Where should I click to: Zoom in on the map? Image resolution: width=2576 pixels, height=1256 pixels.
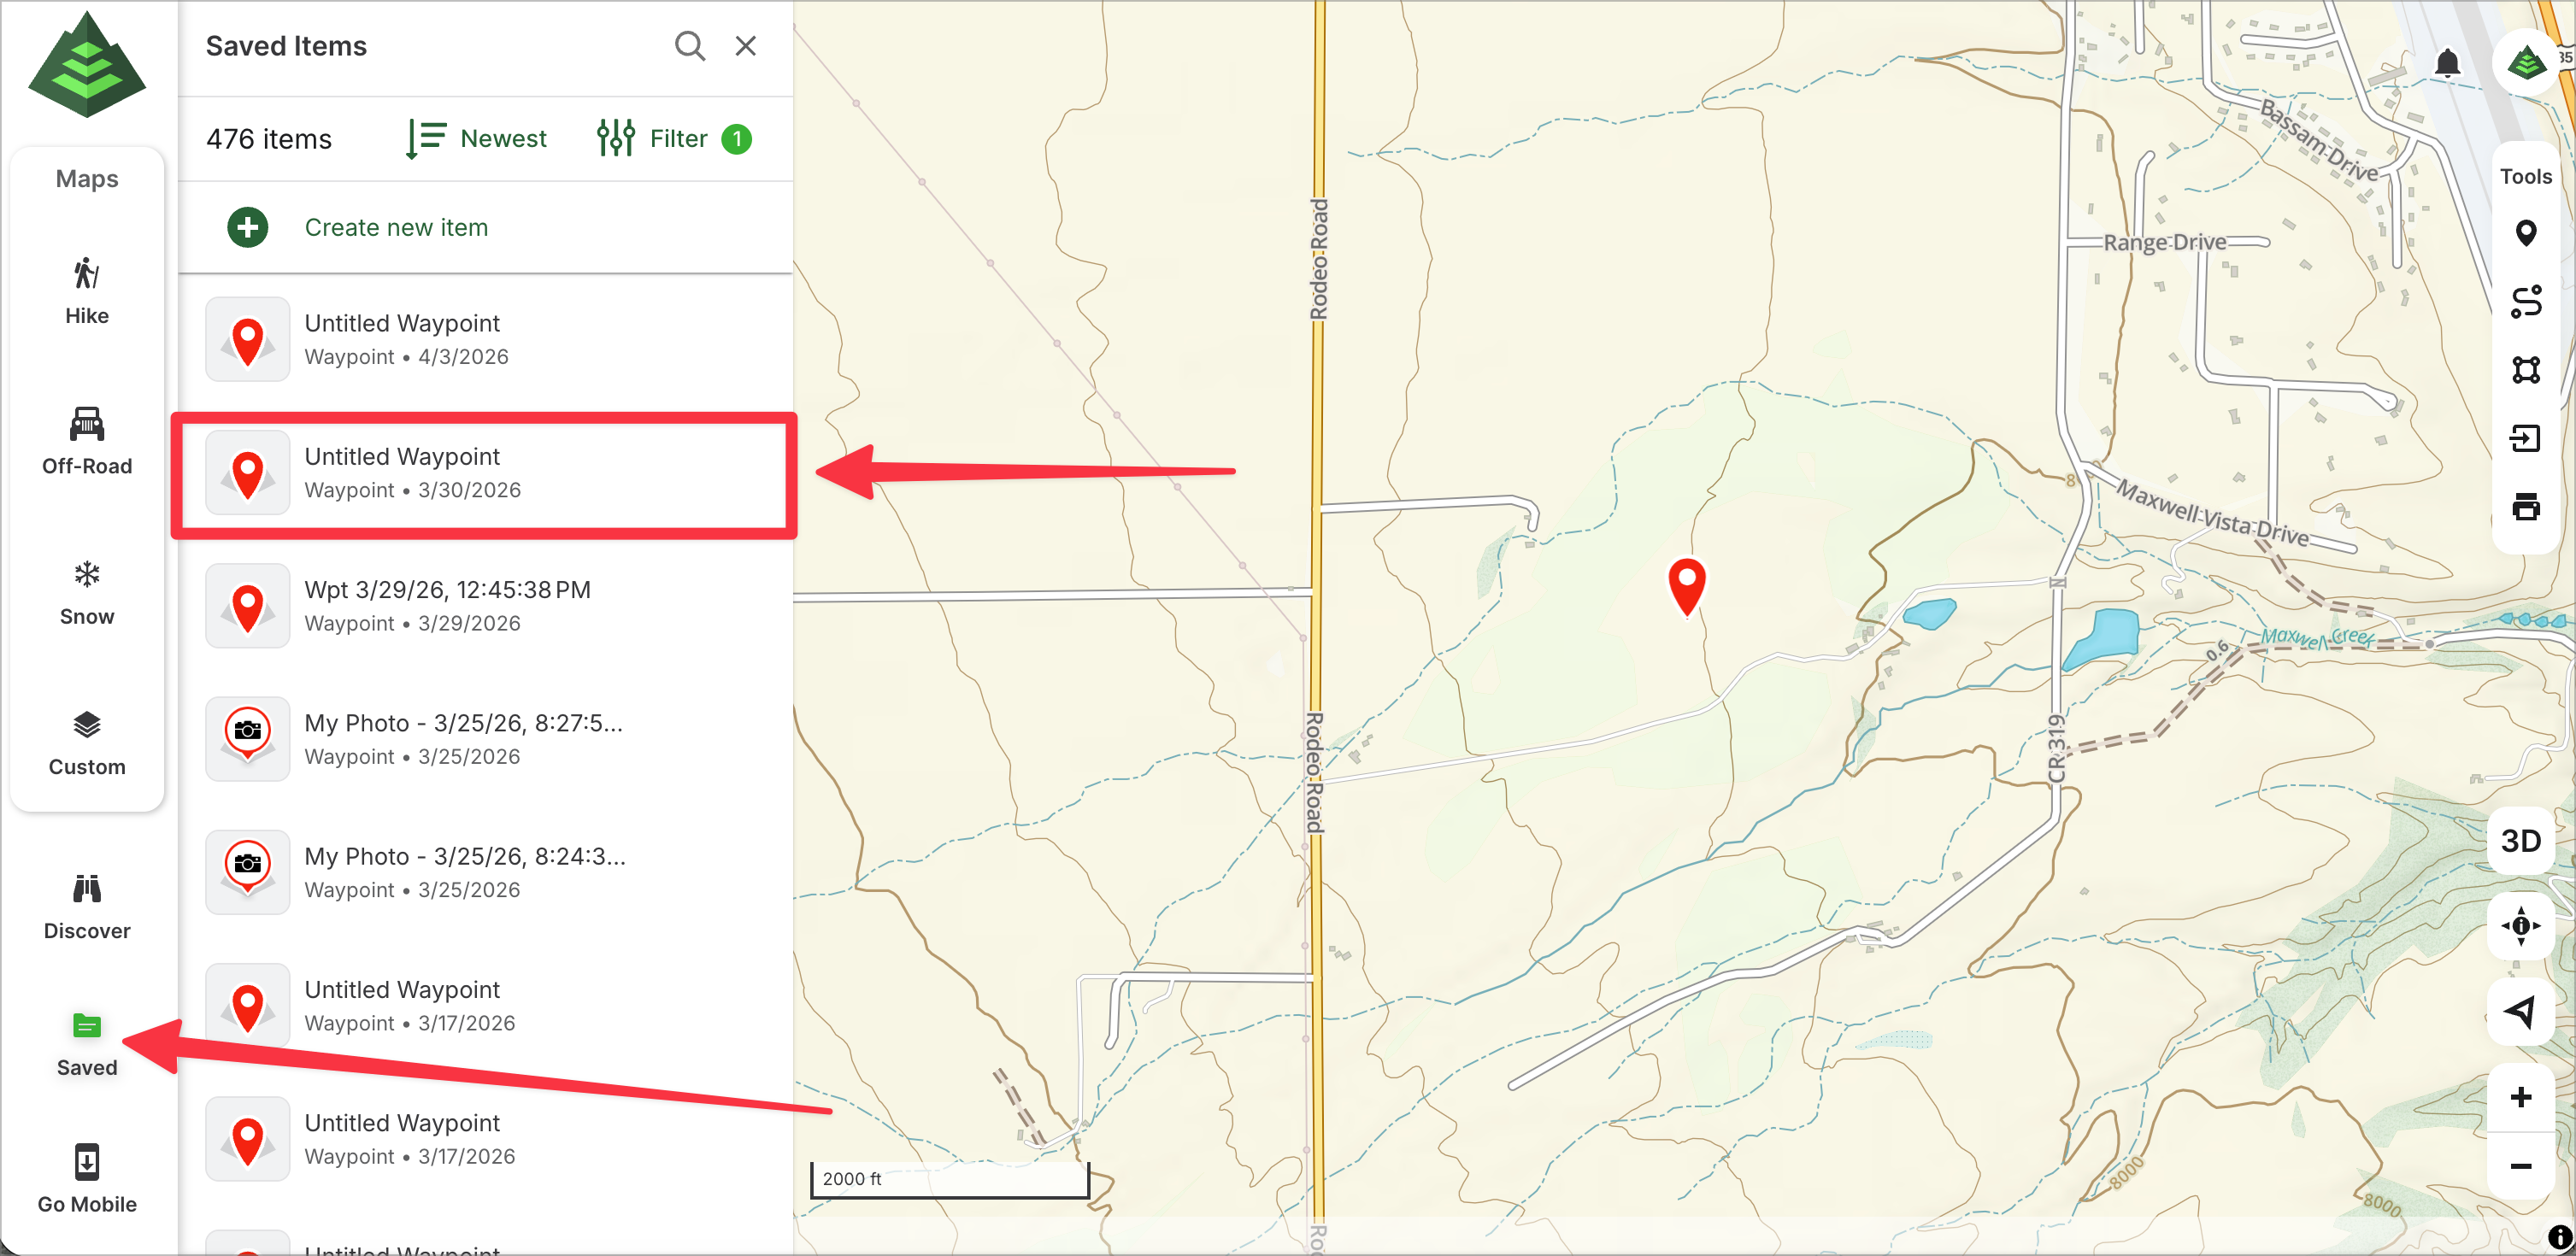pos(2520,1097)
